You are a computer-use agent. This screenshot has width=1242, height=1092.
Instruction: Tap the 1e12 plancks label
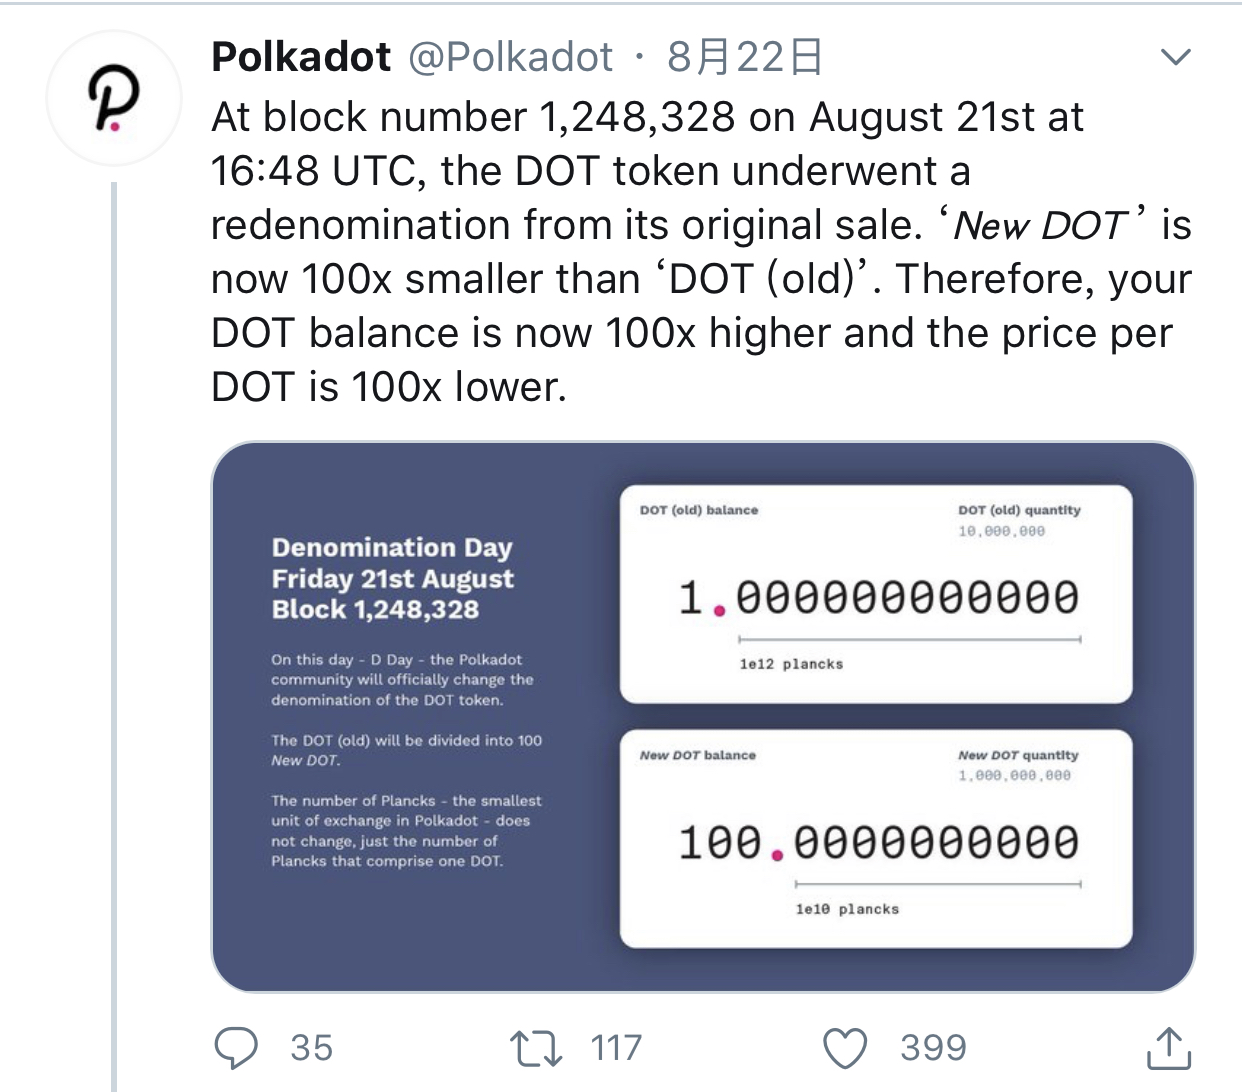(791, 664)
